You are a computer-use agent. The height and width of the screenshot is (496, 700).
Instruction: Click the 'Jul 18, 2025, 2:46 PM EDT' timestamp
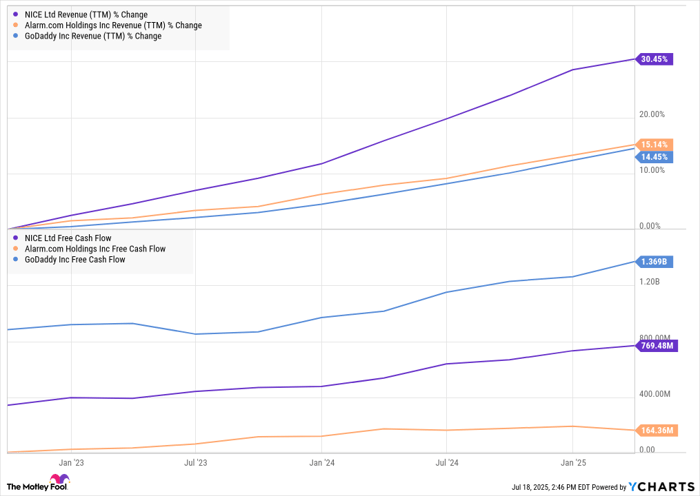pyautogui.click(x=550, y=487)
